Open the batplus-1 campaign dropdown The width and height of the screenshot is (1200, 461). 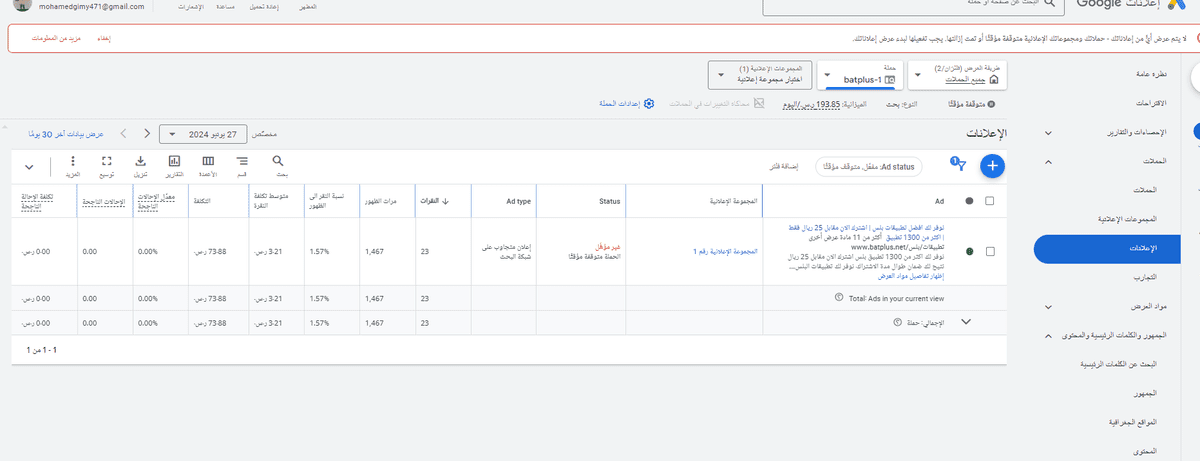860,77
